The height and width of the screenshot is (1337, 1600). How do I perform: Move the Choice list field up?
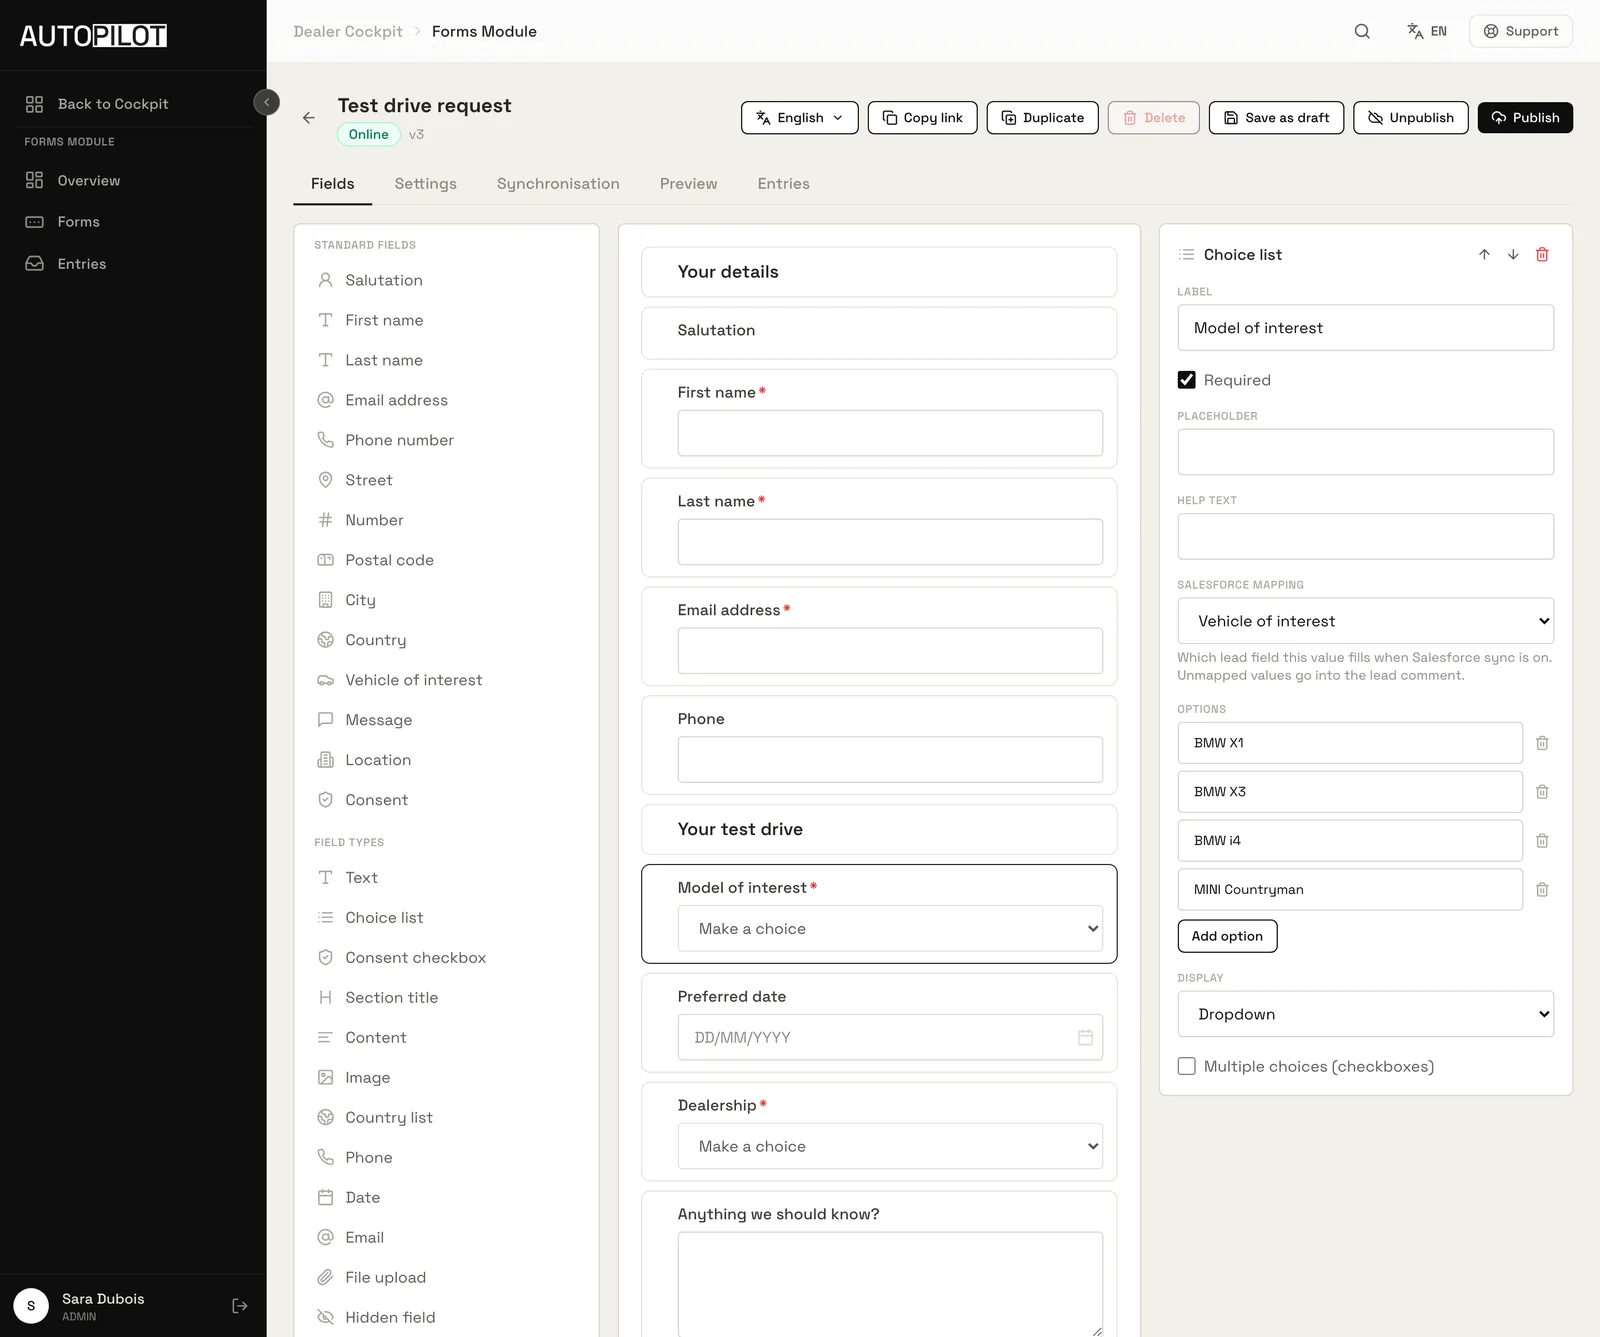coord(1484,255)
